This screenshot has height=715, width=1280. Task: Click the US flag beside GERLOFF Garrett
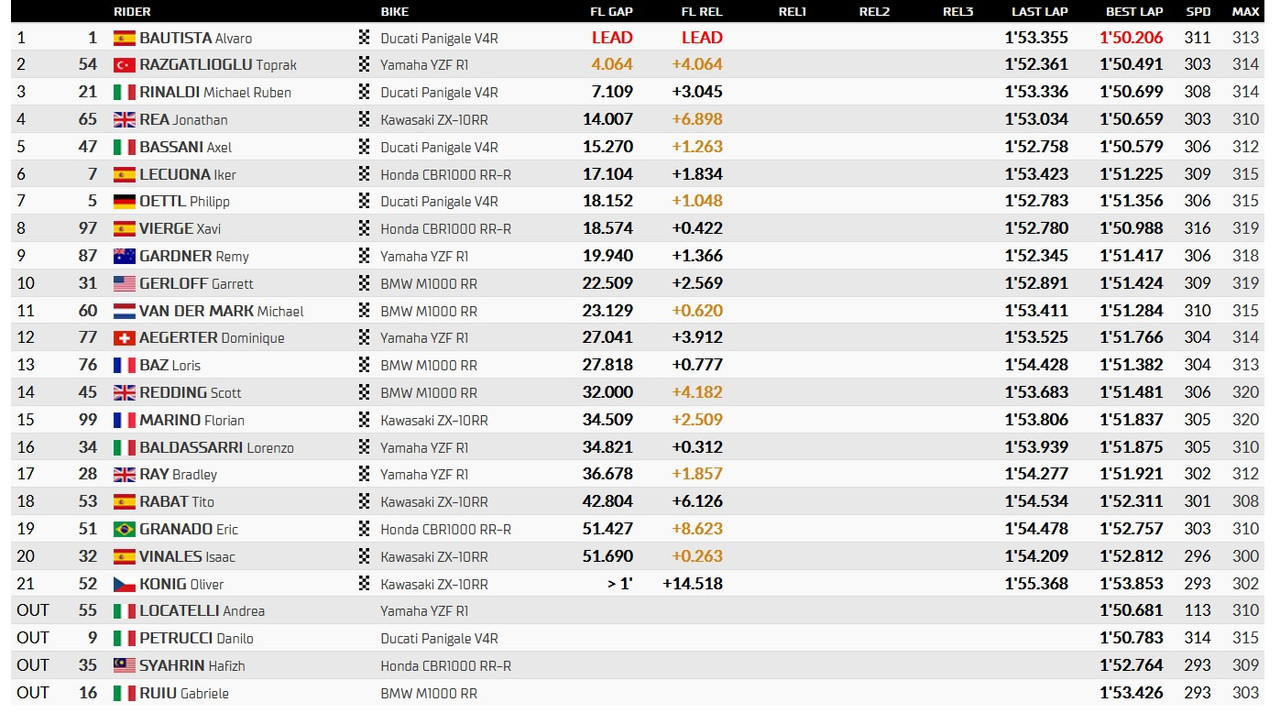124,283
